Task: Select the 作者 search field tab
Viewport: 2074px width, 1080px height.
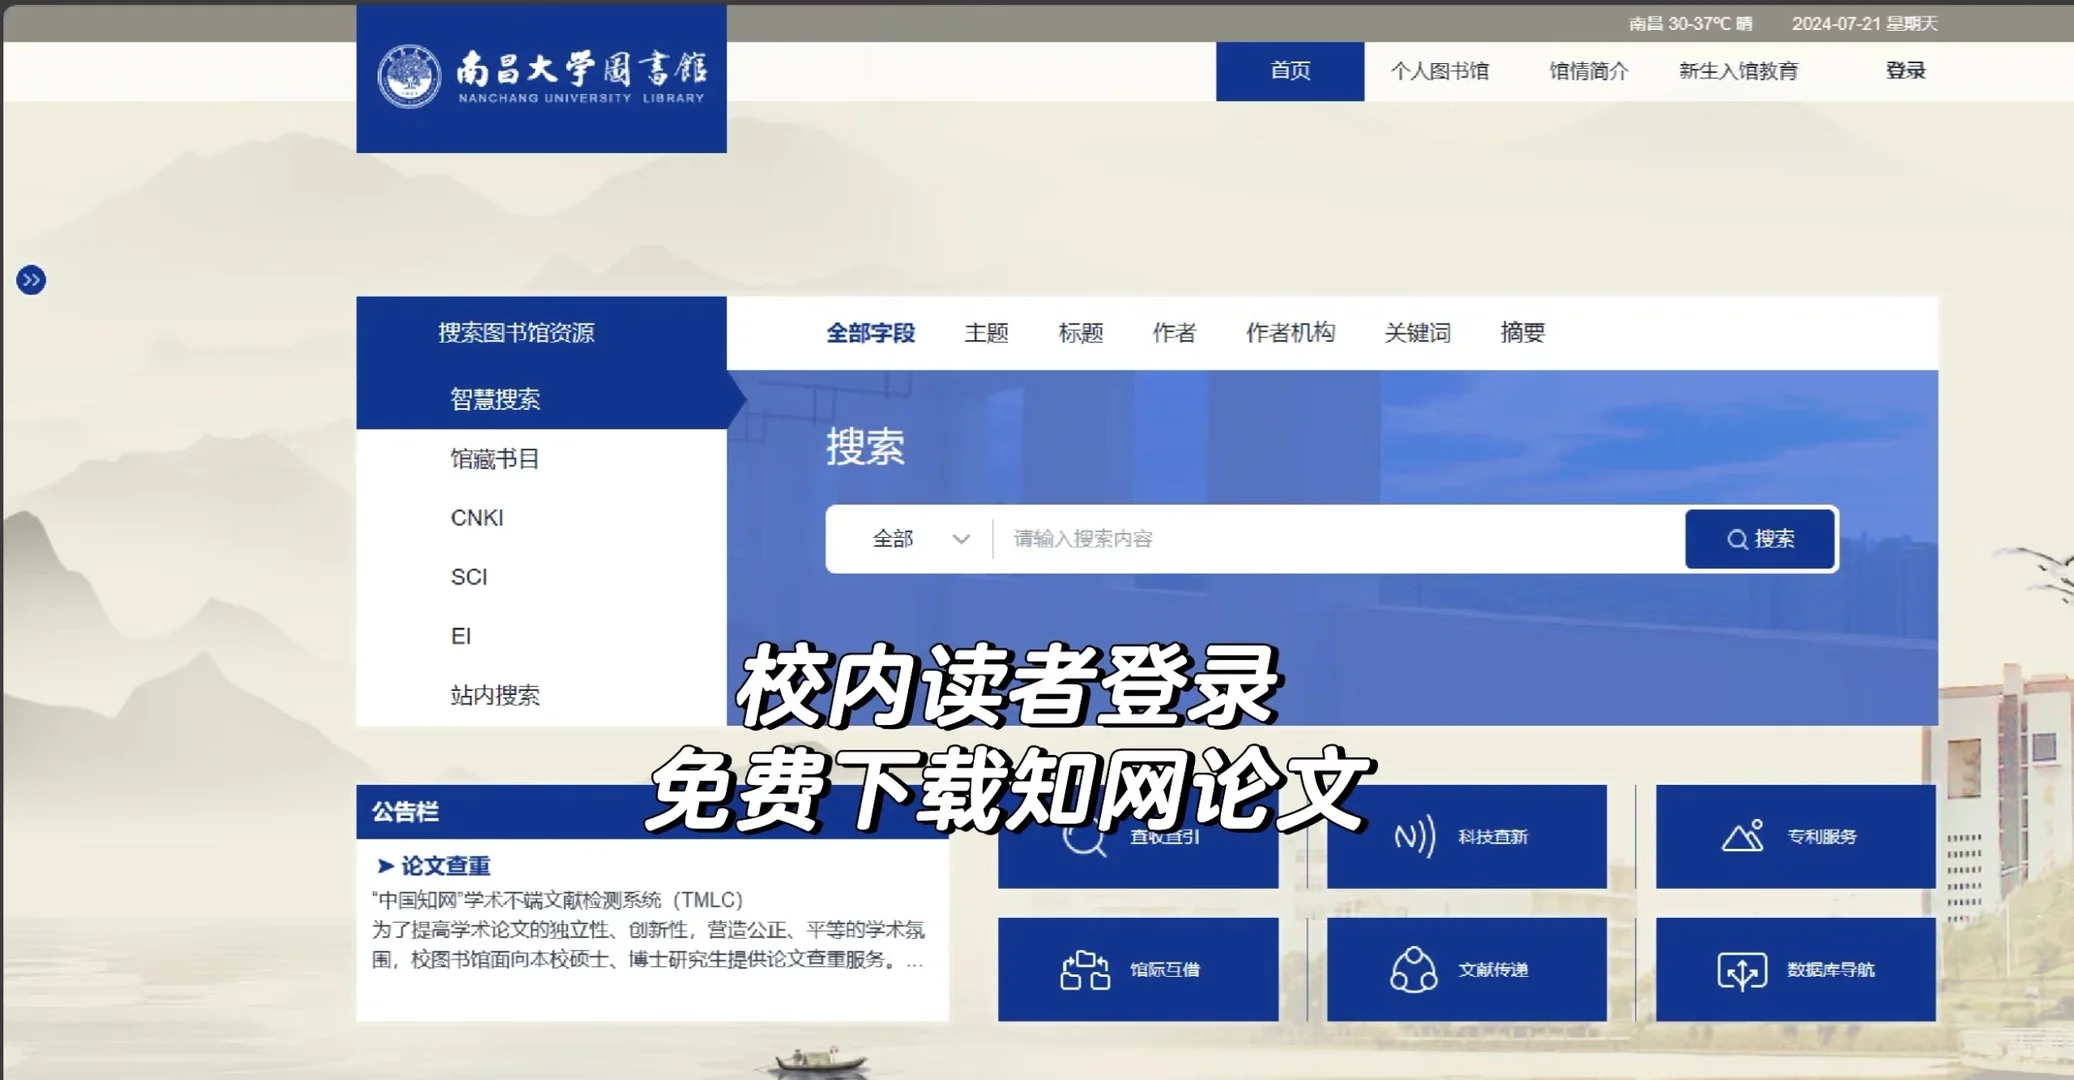Action: pyautogui.click(x=1174, y=333)
